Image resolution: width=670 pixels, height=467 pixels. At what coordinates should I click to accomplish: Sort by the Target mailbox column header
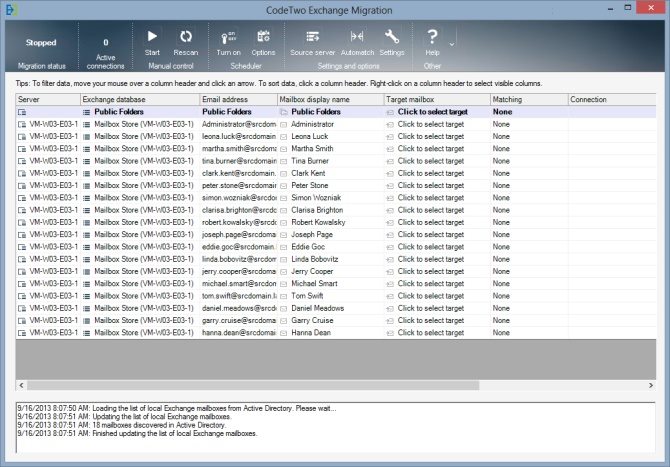coord(437,100)
